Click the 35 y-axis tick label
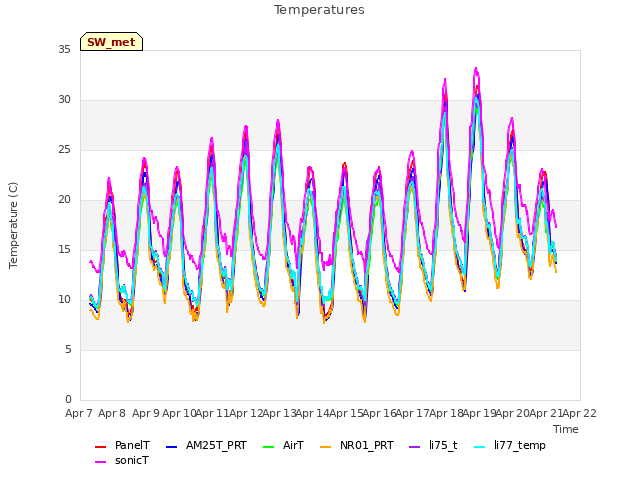The height and width of the screenshot is (480, 640). 64,49
